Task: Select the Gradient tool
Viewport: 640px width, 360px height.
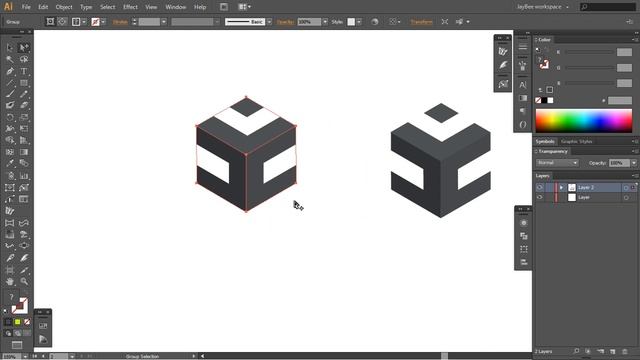Action: tap(24, 152)
